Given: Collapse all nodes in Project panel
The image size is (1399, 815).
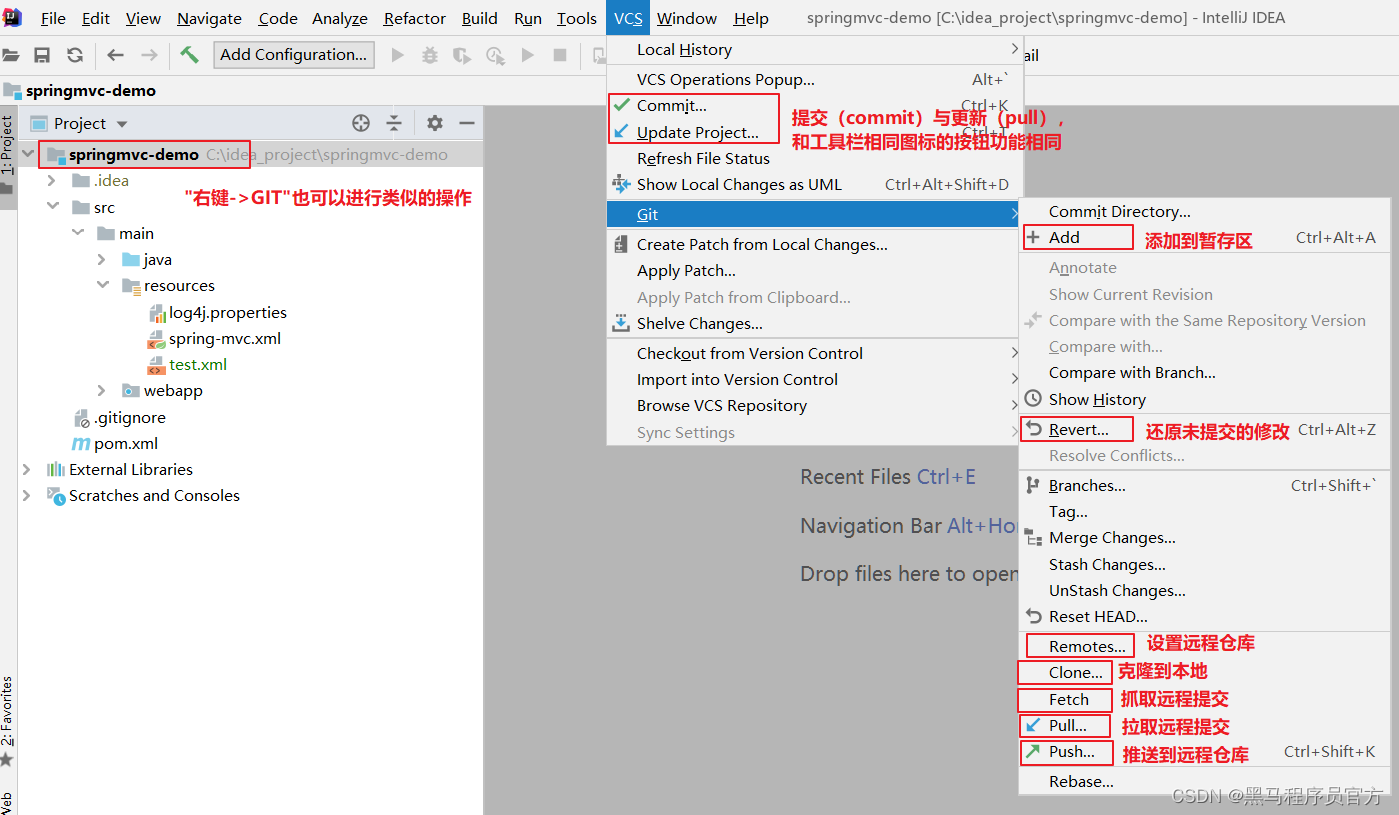Looking at the screenshot, I should [394, 123].
